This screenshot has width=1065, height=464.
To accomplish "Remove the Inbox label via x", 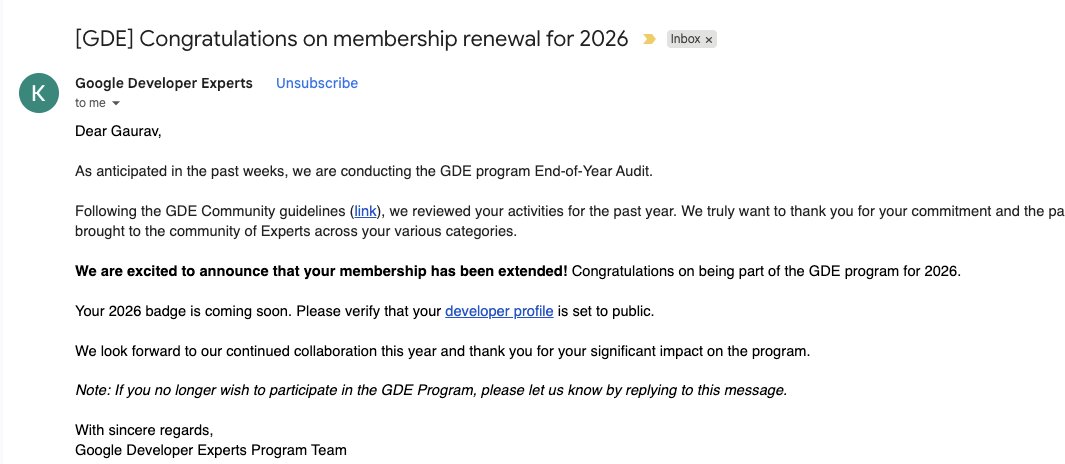I will click(x=708, y=40).
